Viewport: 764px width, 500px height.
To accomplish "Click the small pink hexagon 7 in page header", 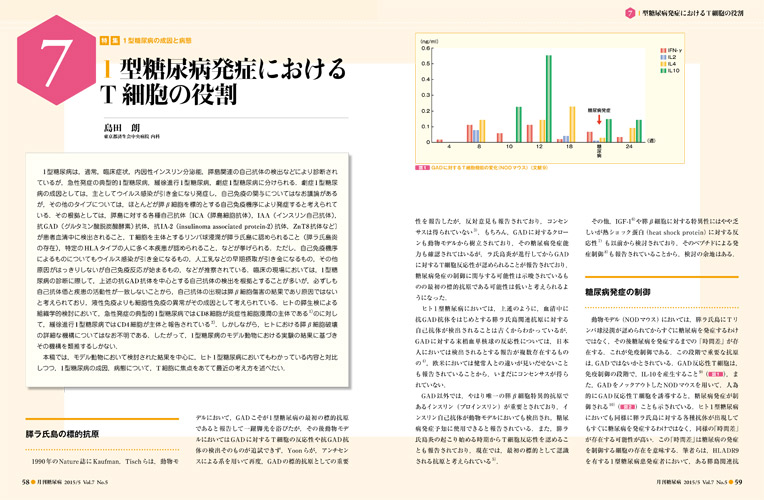I will (630, 13).
